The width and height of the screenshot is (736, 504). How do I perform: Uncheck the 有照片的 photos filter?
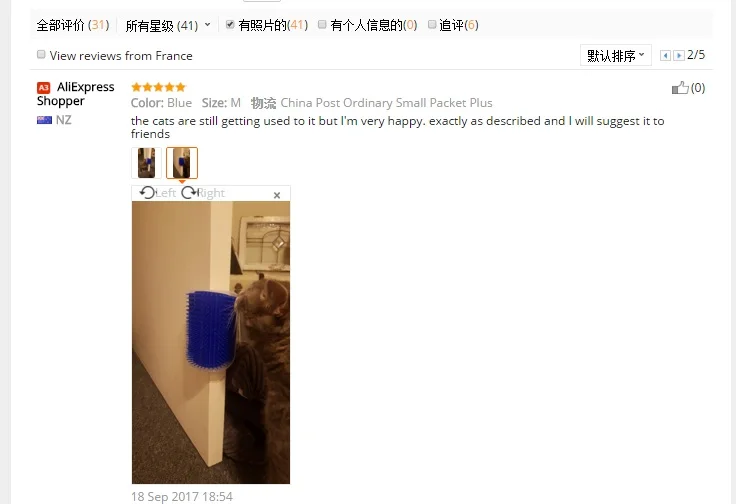click(x=230, y=24)
